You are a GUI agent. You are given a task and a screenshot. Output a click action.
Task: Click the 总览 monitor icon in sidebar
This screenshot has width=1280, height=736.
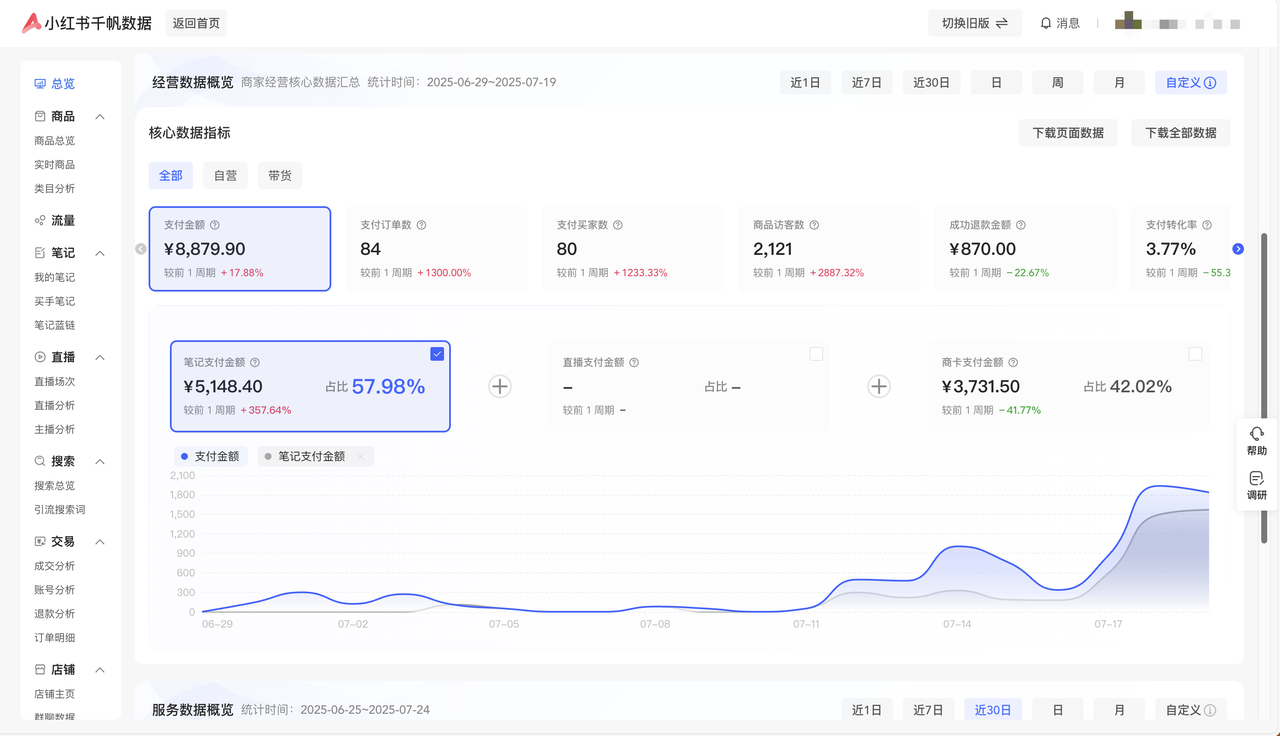(40, 84)
